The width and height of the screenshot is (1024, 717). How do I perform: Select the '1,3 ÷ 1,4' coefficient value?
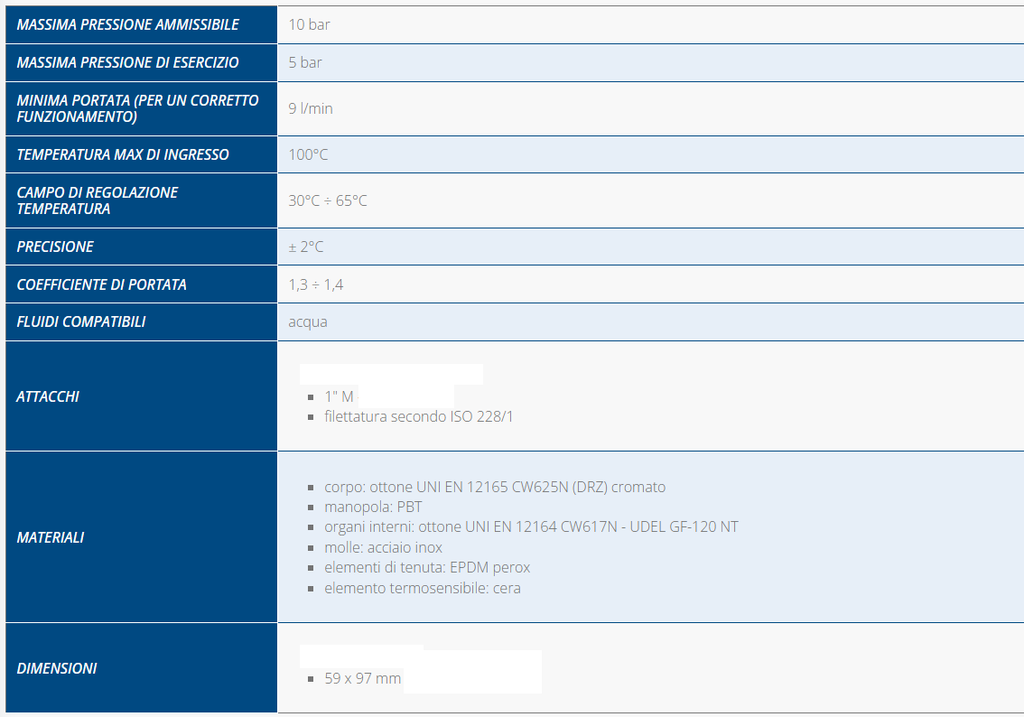point(316,284)
